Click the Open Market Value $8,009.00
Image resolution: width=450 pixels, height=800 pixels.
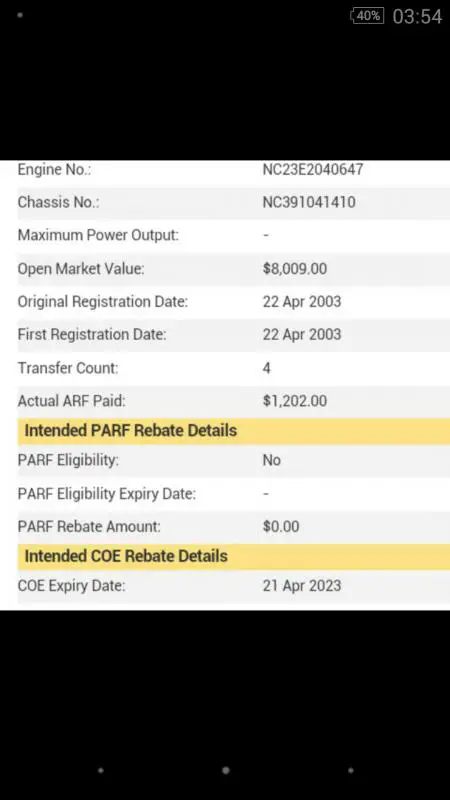coord(295,269)
